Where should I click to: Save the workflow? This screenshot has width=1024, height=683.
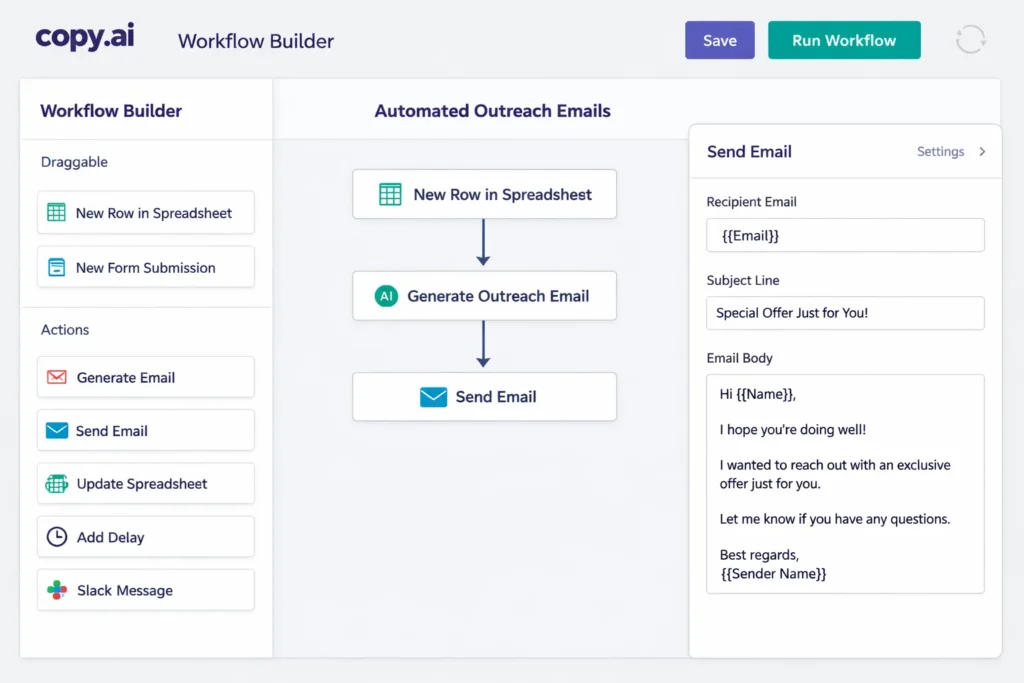tap(719, 39)
